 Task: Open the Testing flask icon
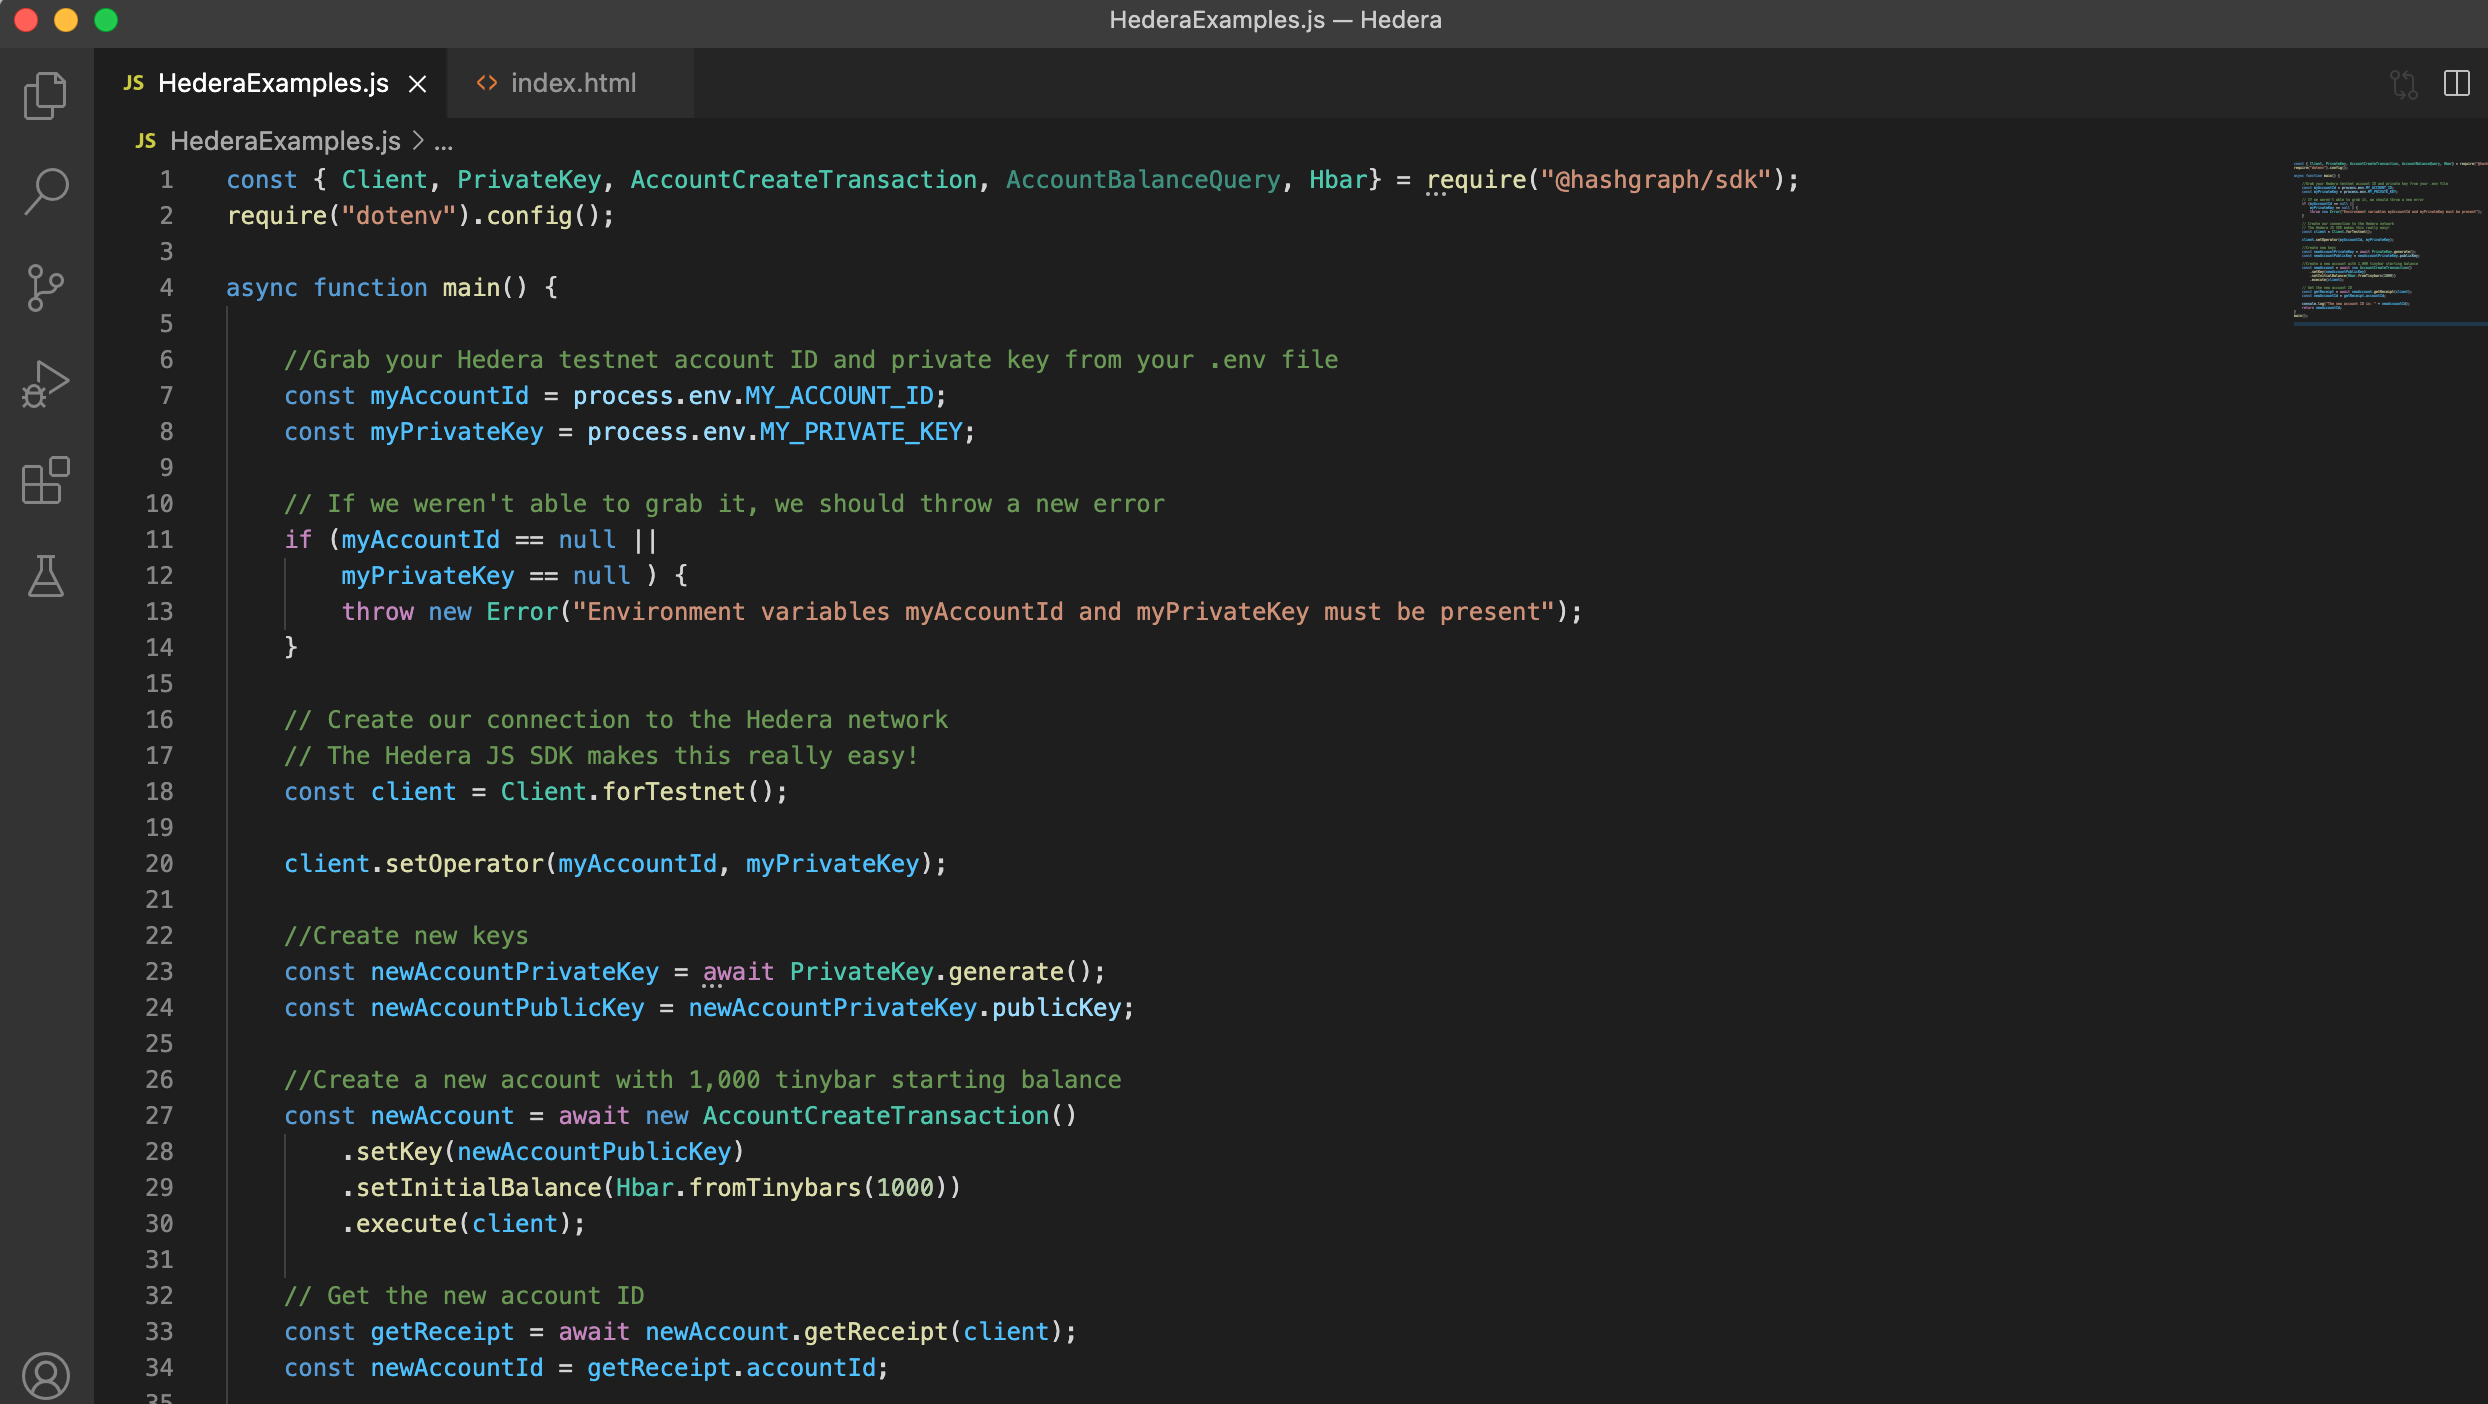click(x=46, y=577)
